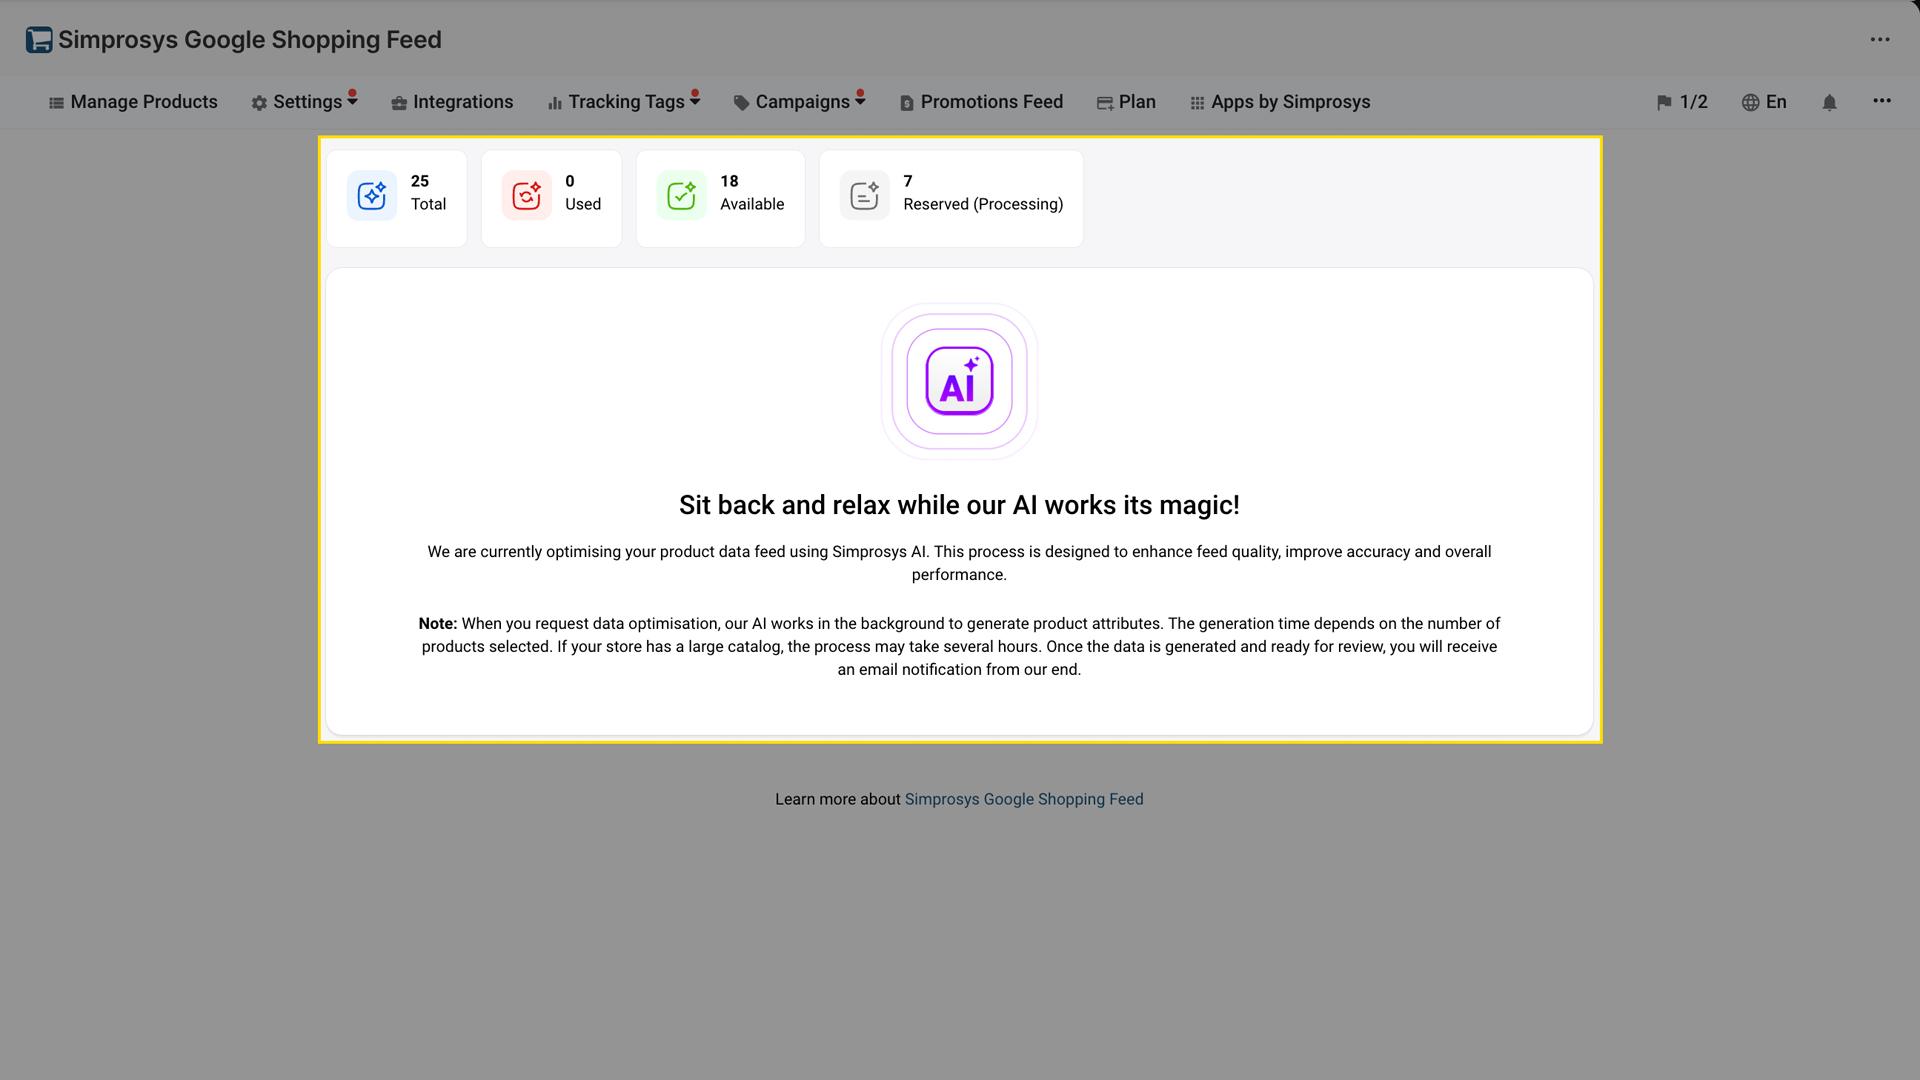
Task: Click the Simprosys app logo icon
Action: pos(39,40)
